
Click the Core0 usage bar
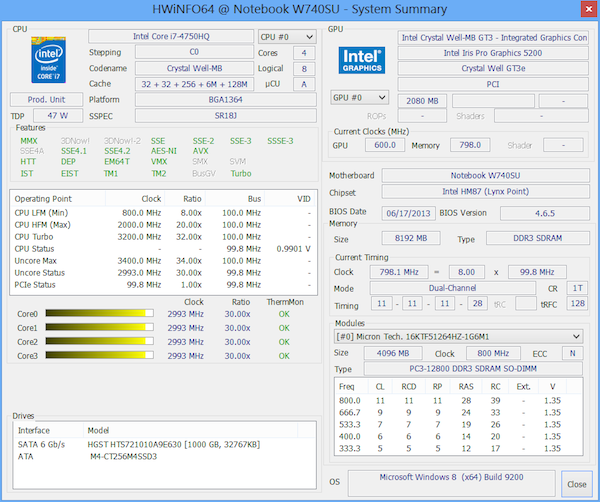point(99,313)
